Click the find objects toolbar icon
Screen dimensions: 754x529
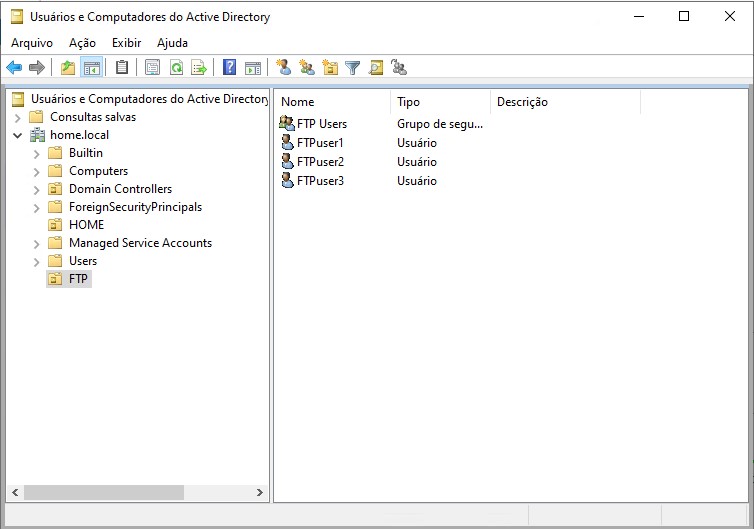(376, 68)
